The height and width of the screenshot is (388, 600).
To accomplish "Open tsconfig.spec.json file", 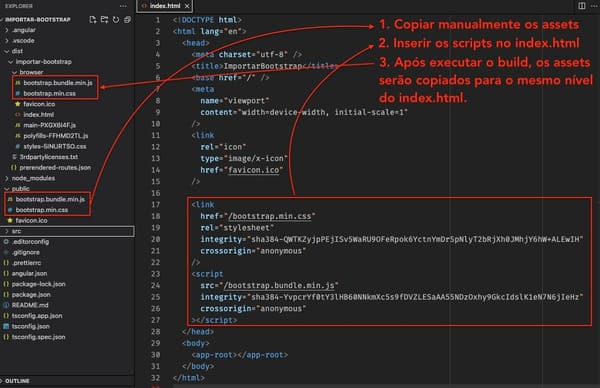I will click(x=38, y=337).
